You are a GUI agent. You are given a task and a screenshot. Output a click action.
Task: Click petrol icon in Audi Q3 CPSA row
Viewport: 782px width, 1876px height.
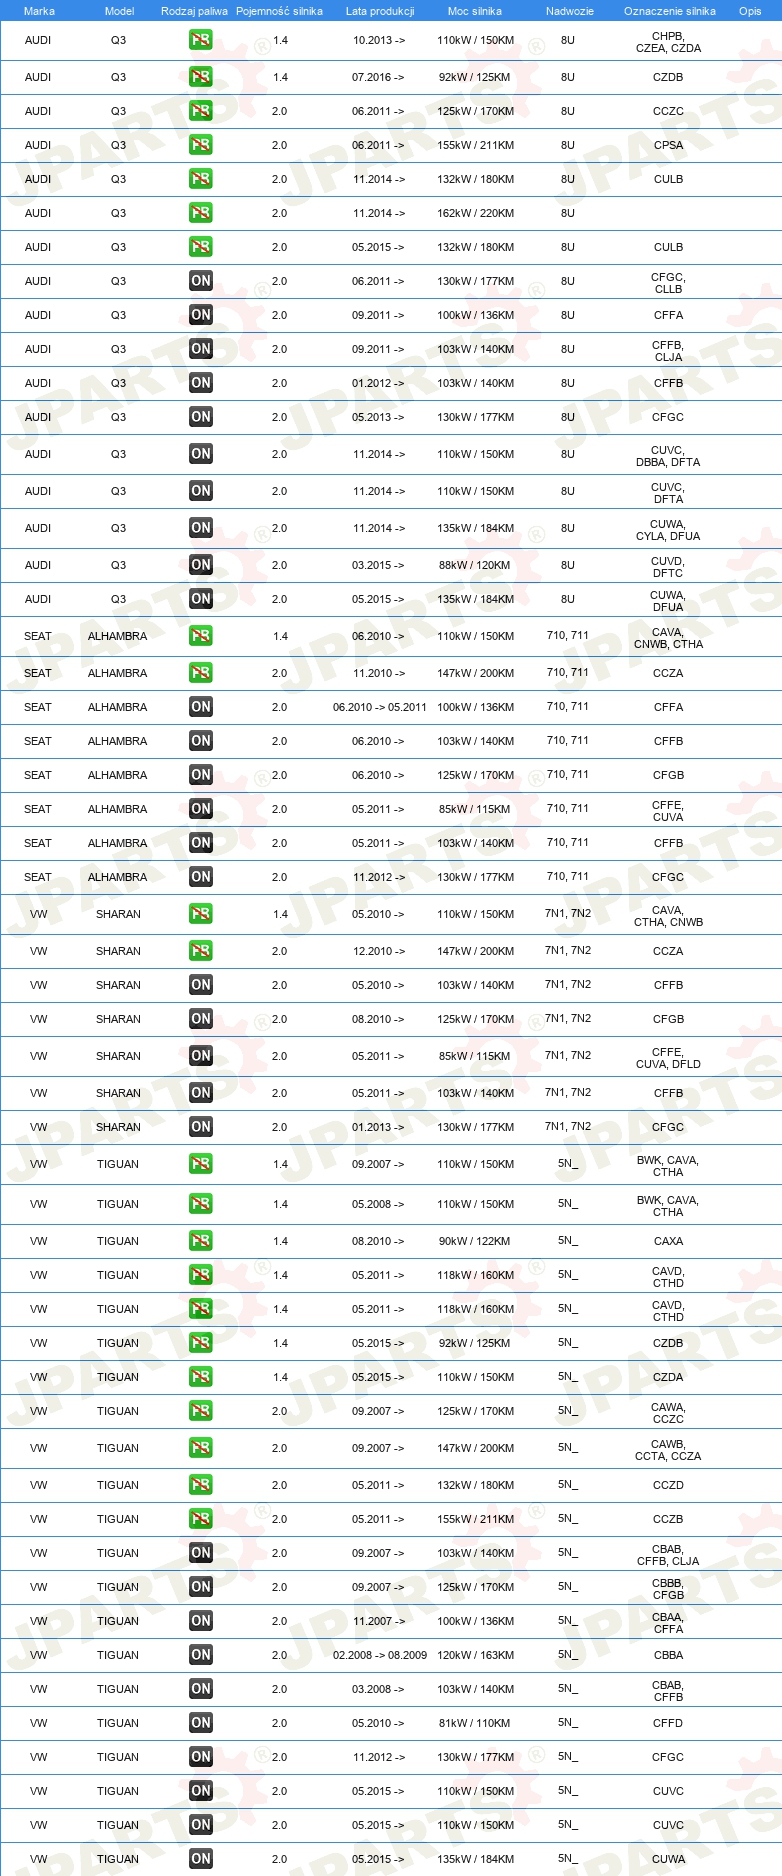pos(201,145)
